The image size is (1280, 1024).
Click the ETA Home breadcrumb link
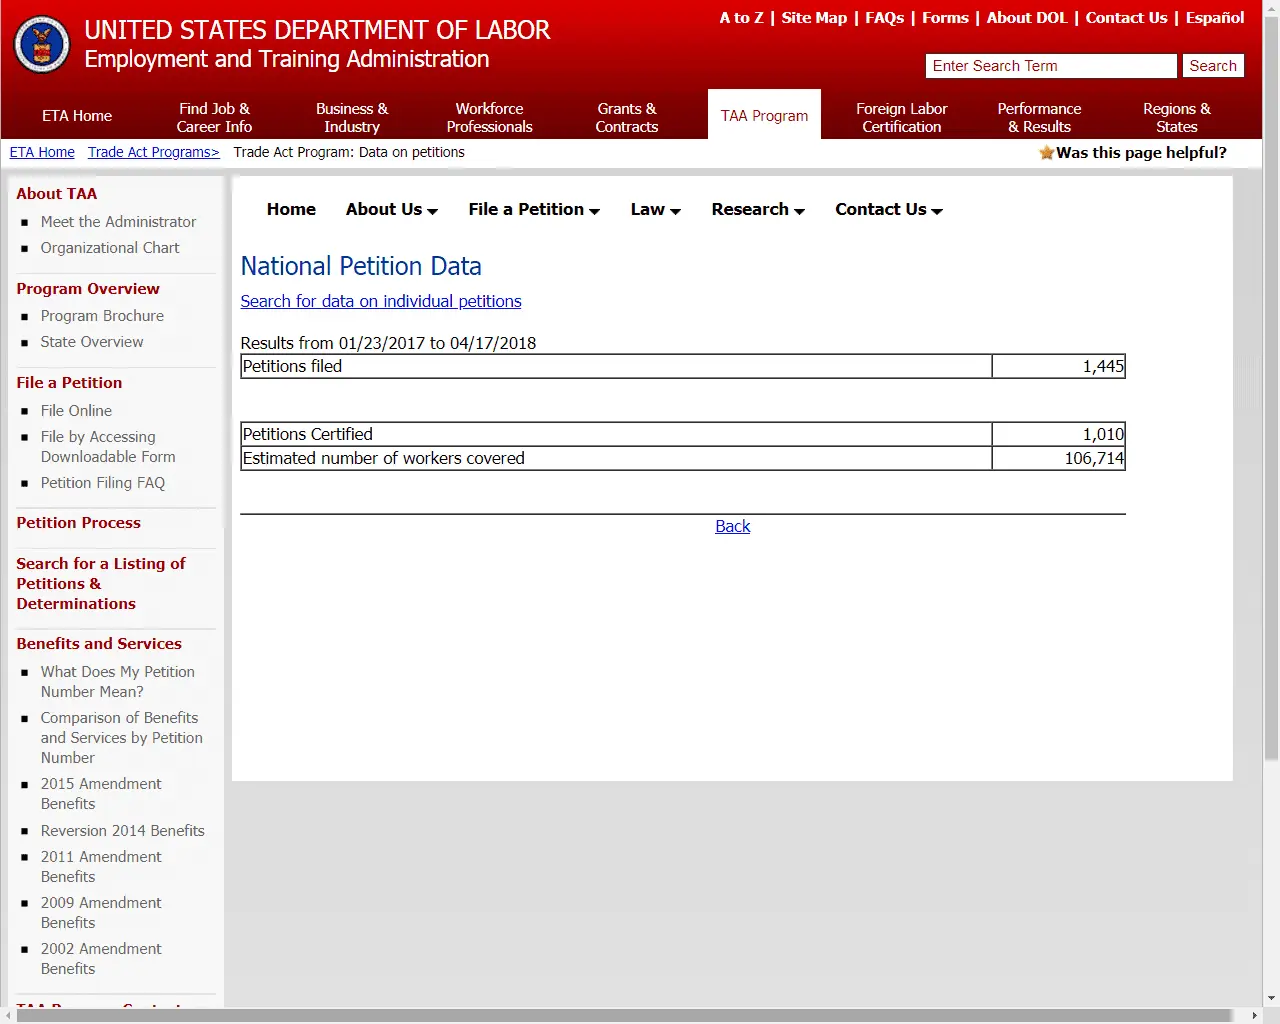pos(42,153)
